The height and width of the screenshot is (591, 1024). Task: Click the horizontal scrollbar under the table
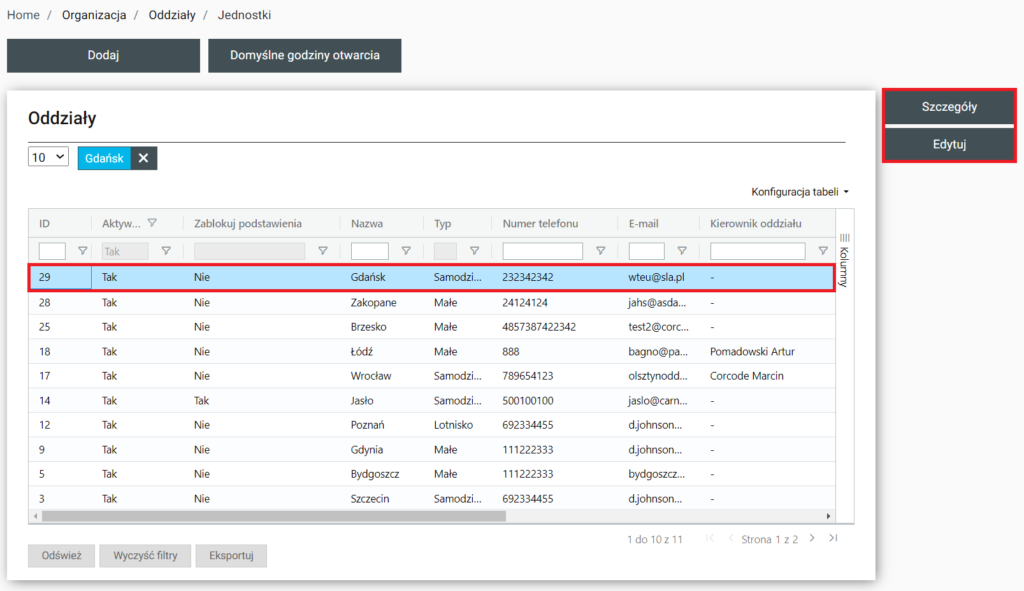(272, 516)
